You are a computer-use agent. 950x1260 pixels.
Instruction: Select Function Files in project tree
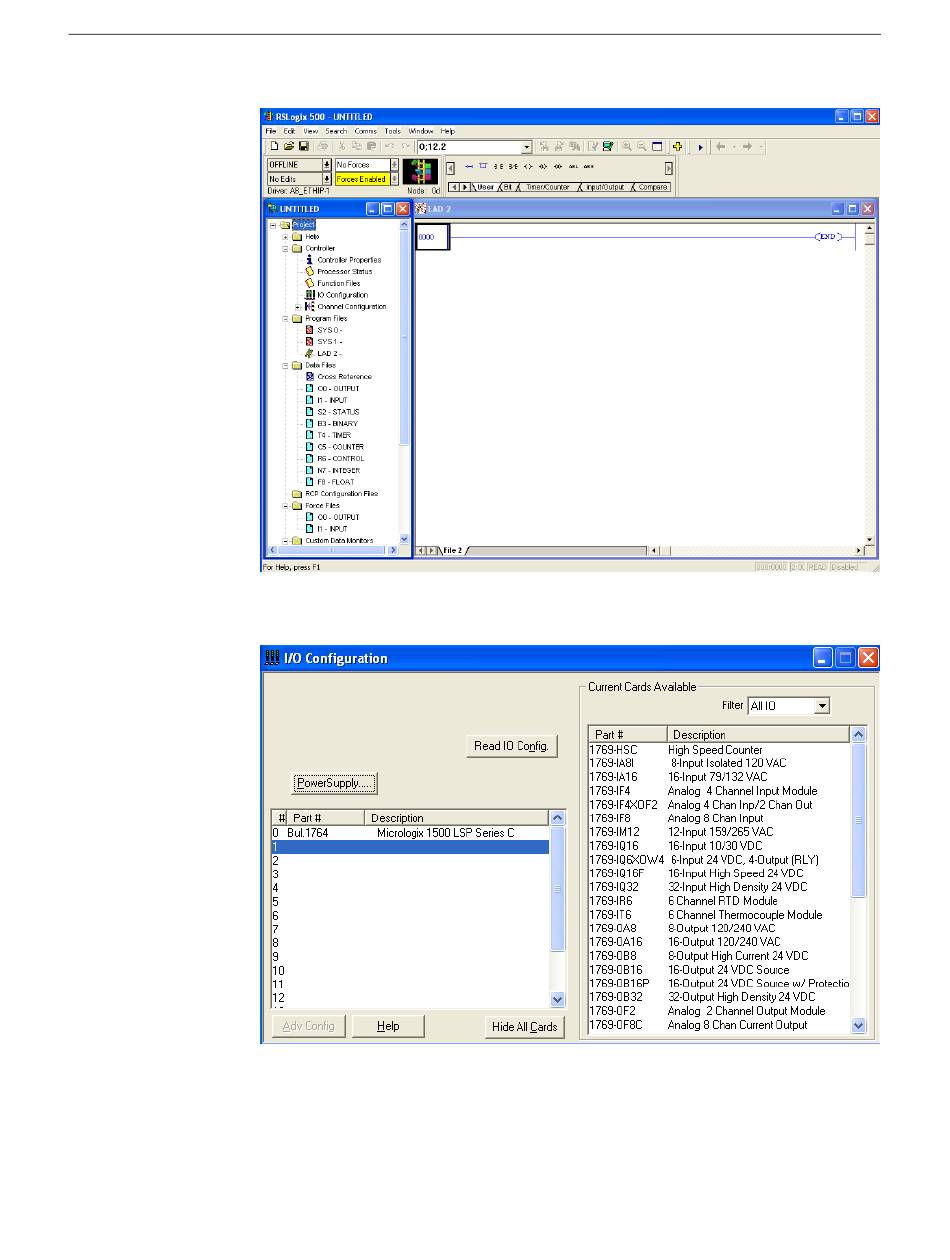[x=338, y=283]
